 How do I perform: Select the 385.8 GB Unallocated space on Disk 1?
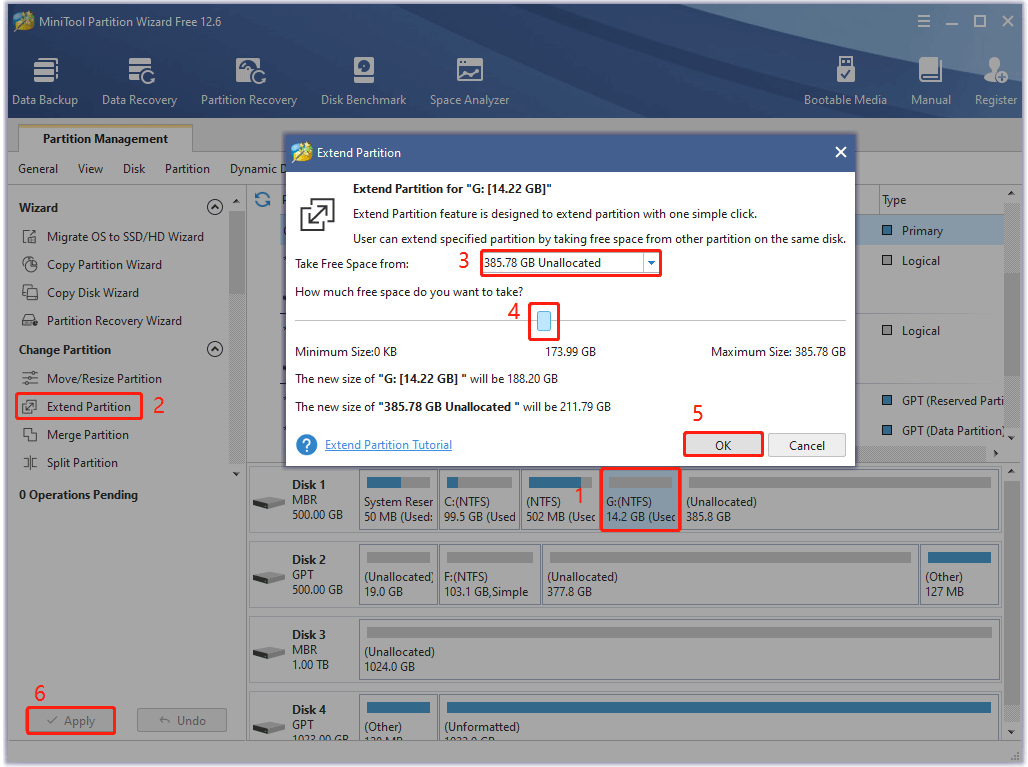point(840,500)
